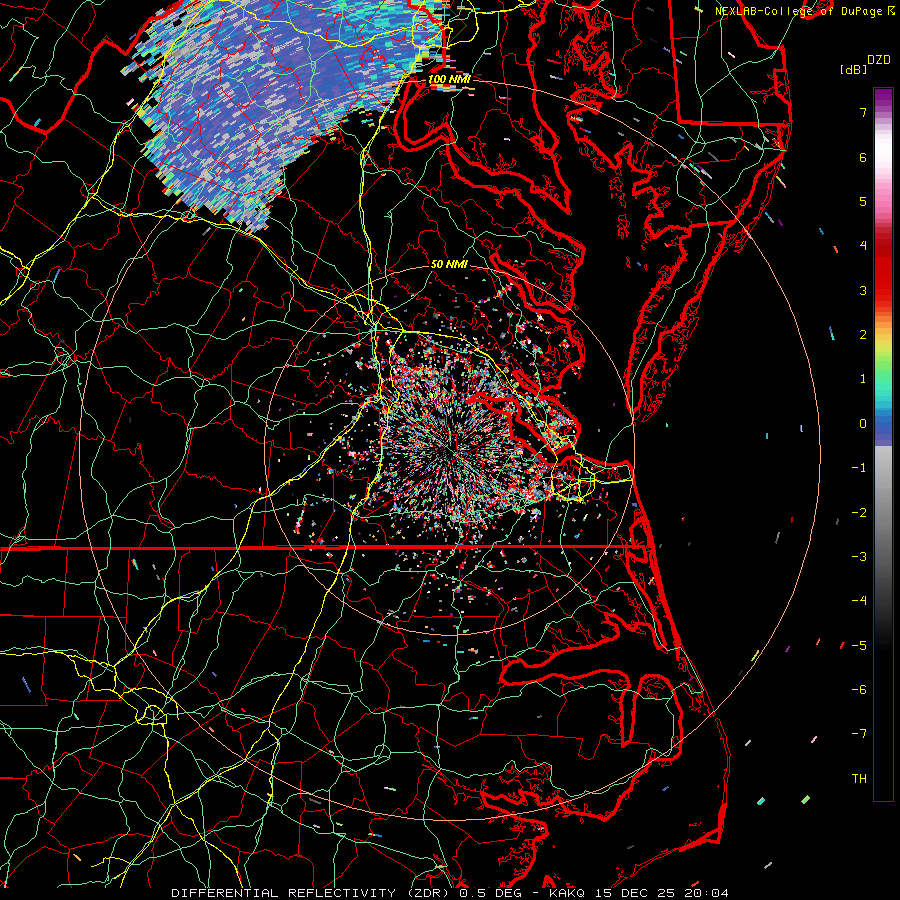This screenshot has width=900, height=900.
Task: Click the legend value 3
Action: [x=863, y=290]
